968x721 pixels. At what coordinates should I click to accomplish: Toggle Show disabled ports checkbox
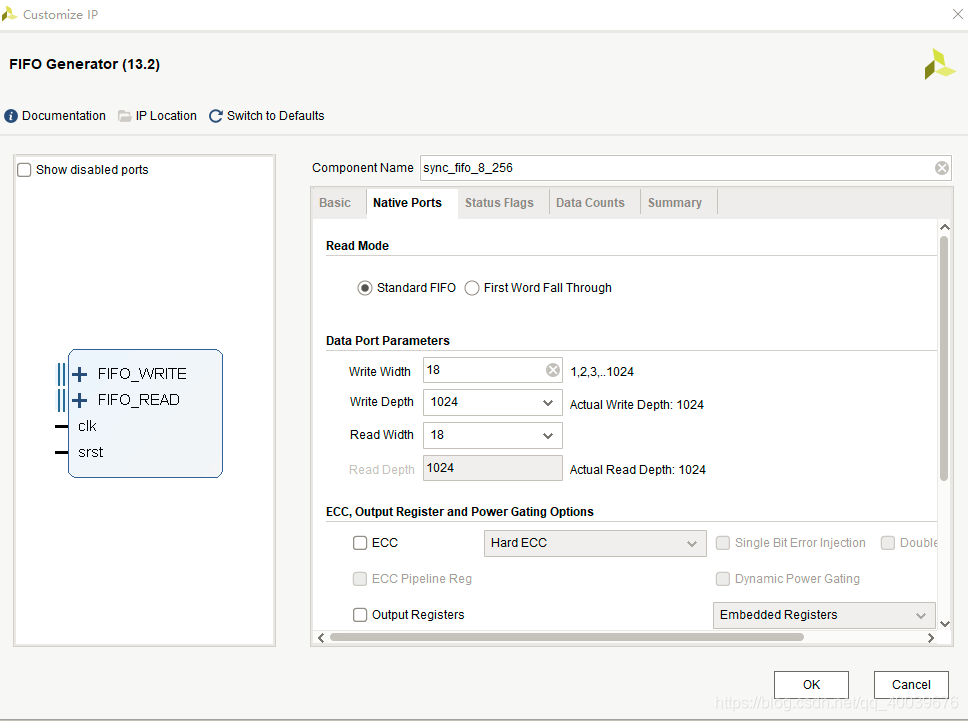coord(24,170)
